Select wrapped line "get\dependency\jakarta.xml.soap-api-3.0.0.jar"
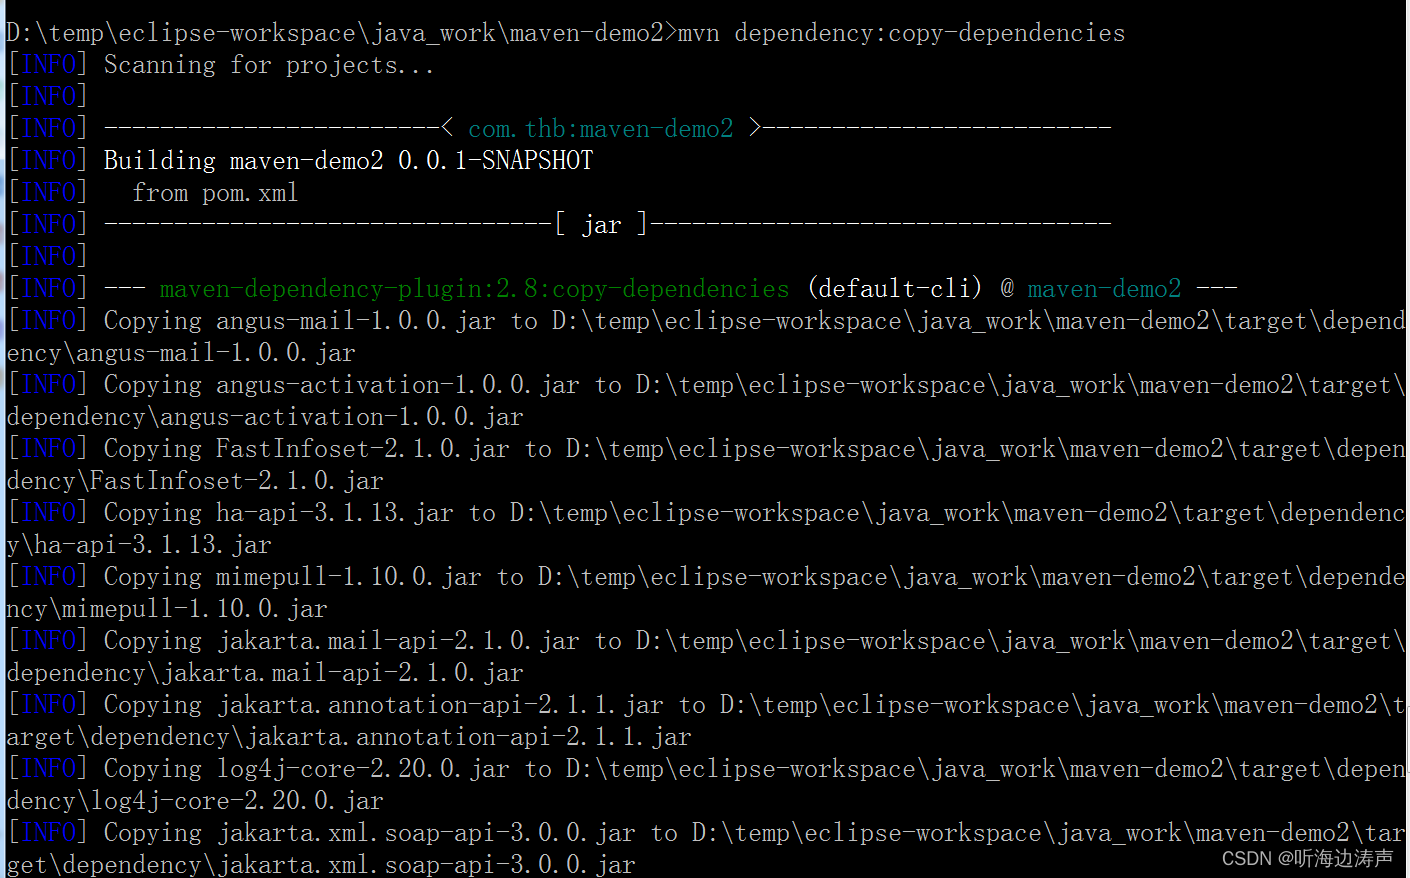Screen dimensions: 1410x878 pos(321,865)
